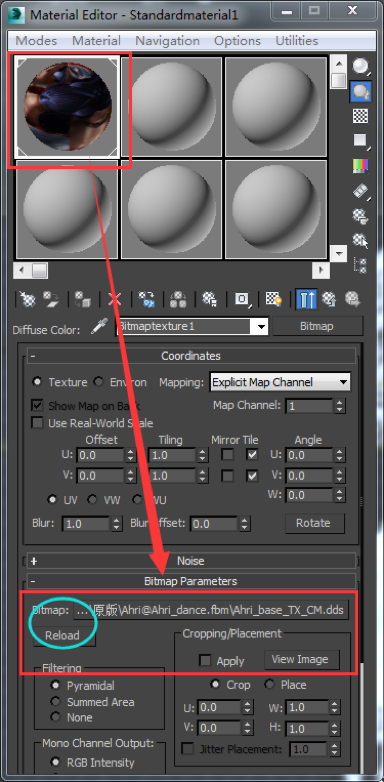Click Go Forward to Sibling icon
Image resolution: width=384 pixels, height=782 pixels.
click(353, 300)
